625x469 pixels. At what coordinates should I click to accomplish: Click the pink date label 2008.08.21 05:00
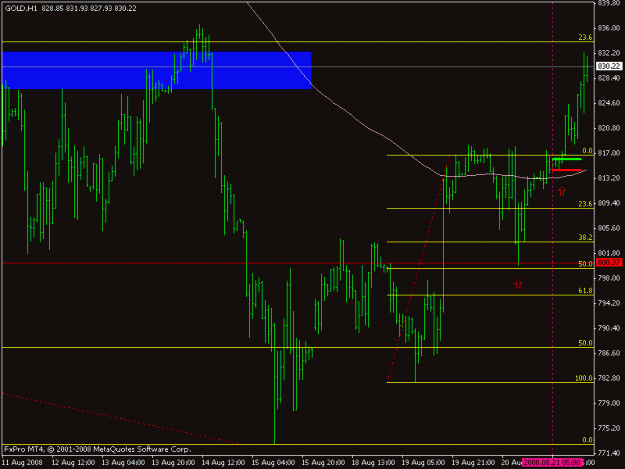pos(552,463)
